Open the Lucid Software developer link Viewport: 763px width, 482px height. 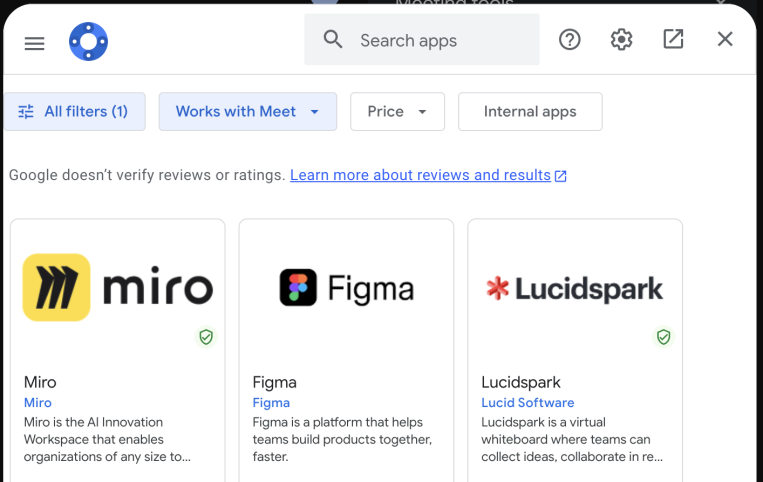[527, 403]
